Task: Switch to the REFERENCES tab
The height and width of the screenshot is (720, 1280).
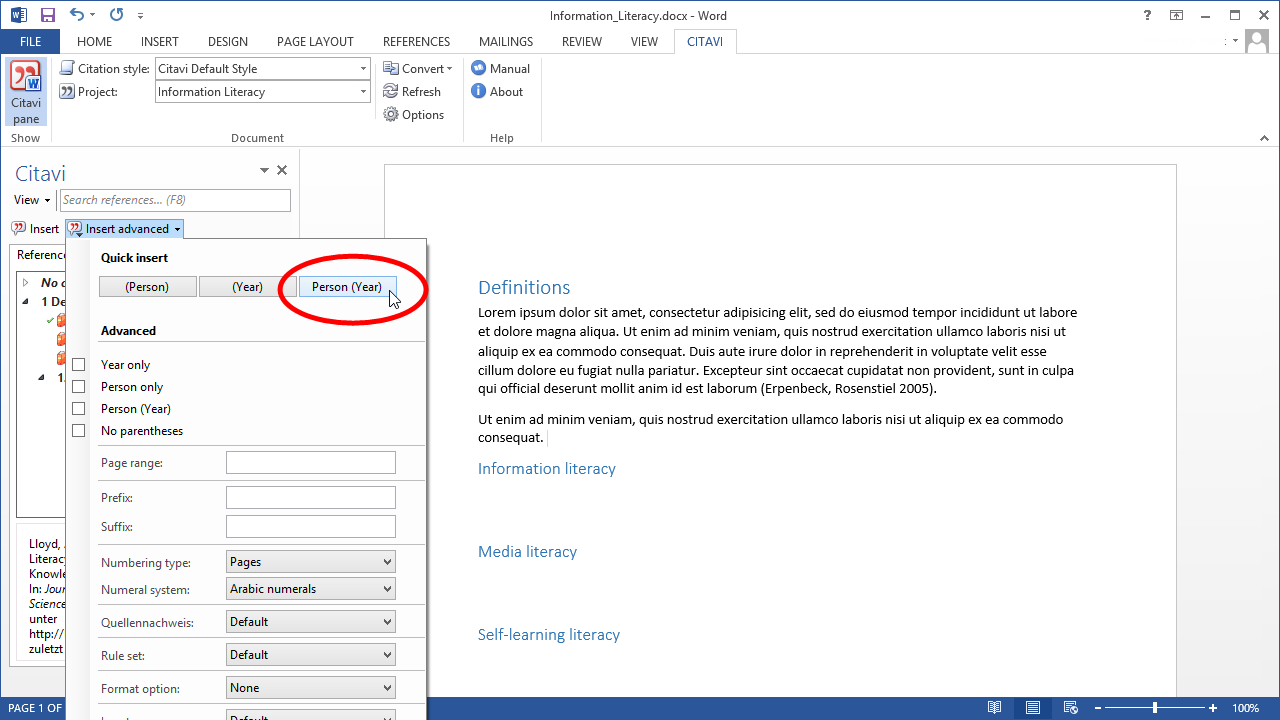Action: [416, 41]
